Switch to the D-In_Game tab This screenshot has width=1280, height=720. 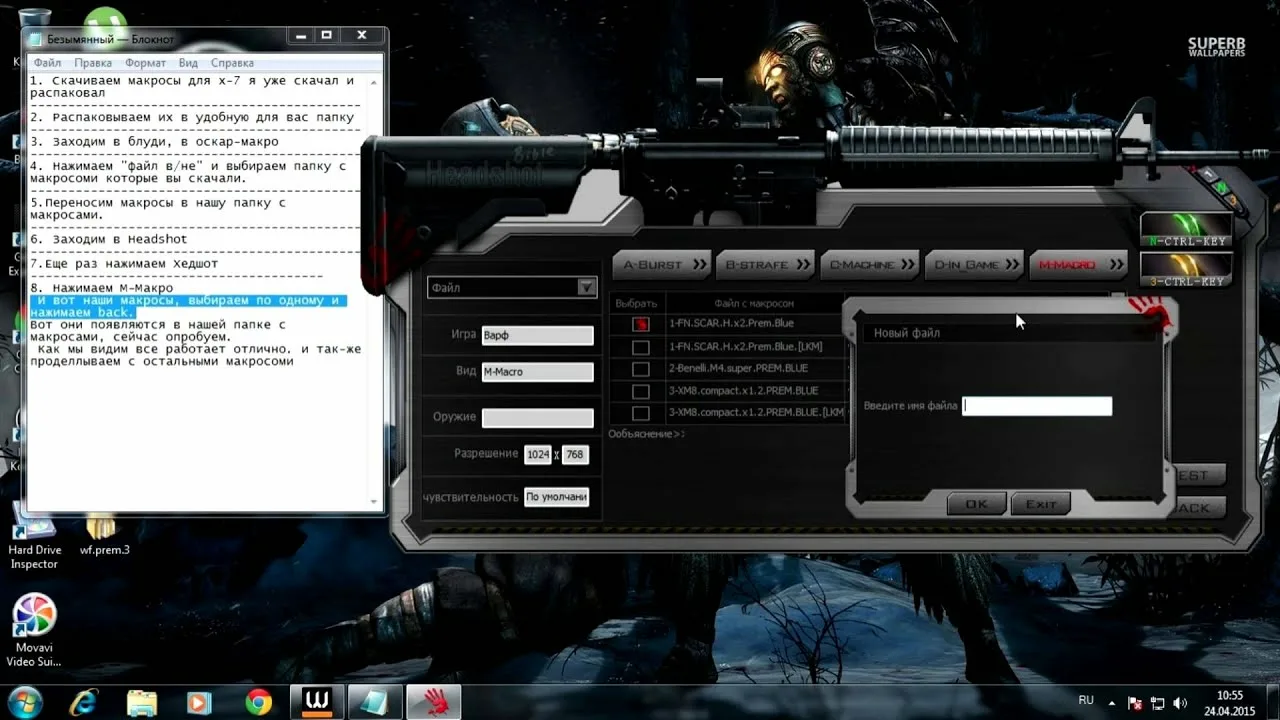point(974,264)
